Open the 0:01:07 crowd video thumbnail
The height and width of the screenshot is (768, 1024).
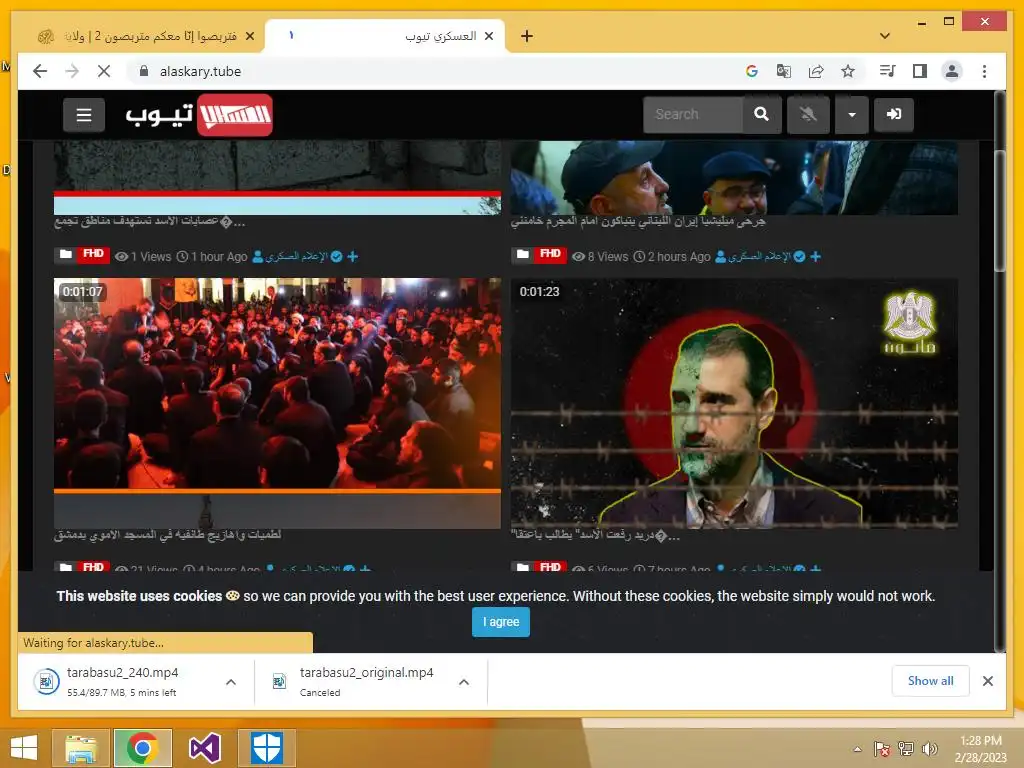[278, 403]
